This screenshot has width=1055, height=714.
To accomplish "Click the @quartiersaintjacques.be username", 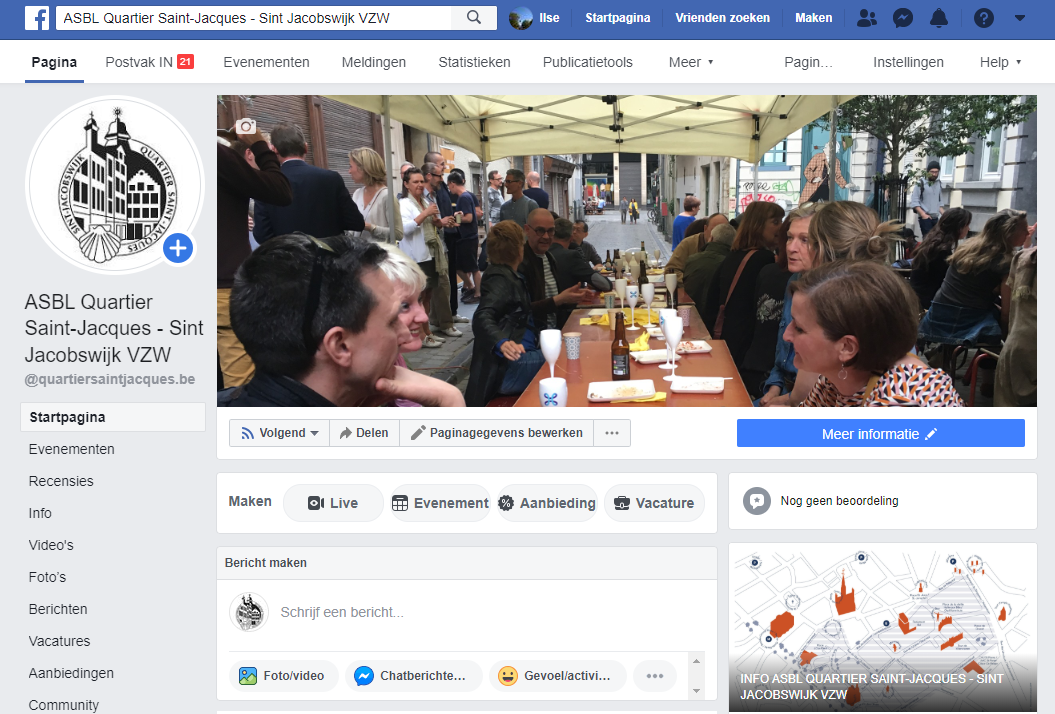I will pos(110,379).
